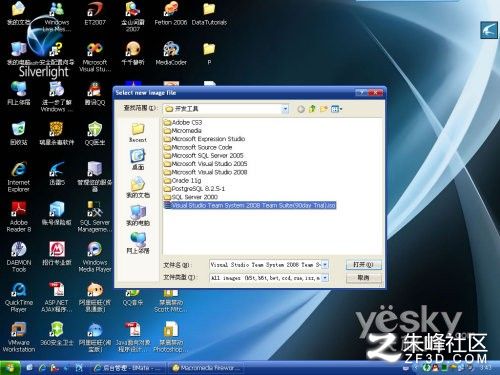The height and width of the screenshot is (375, 500).
Task: Open Microsoft Visual Studio 2005 folder
Action: [x=205, y=164]
